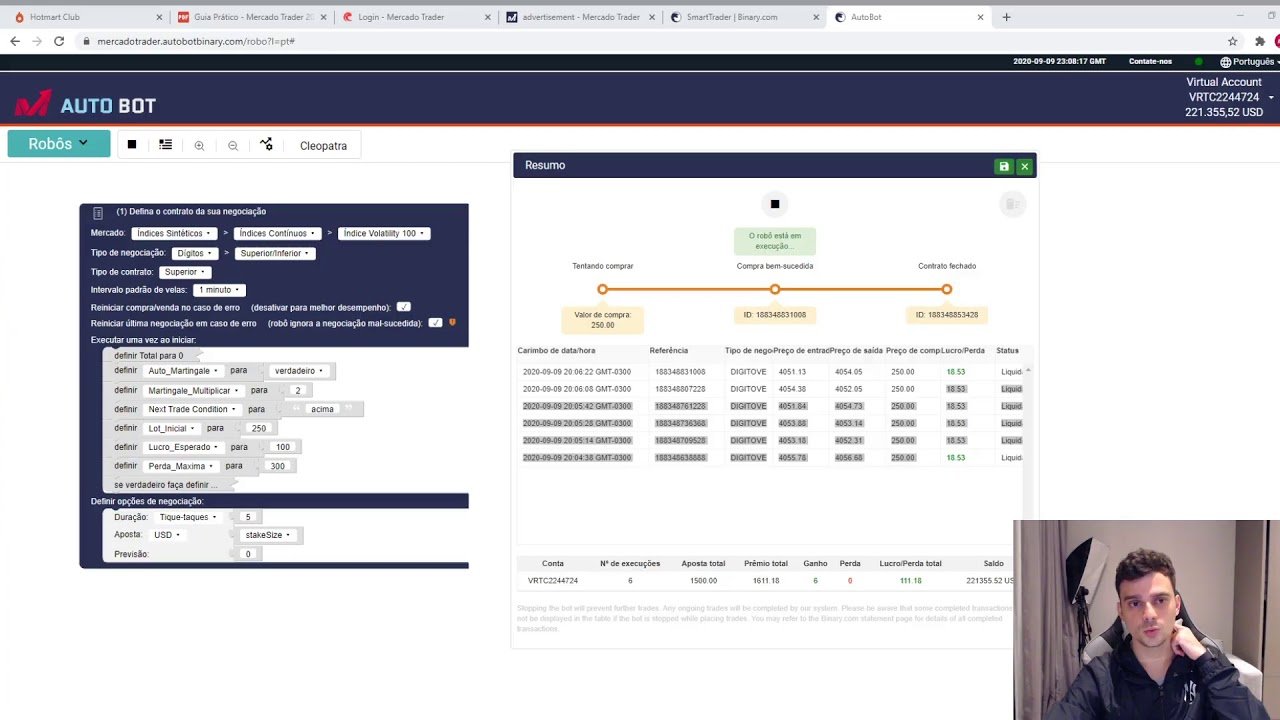Select trade row with reference 188348831008
This screenshot has height=720, width=1280.
pyautogui.click(x=770, y=372)
